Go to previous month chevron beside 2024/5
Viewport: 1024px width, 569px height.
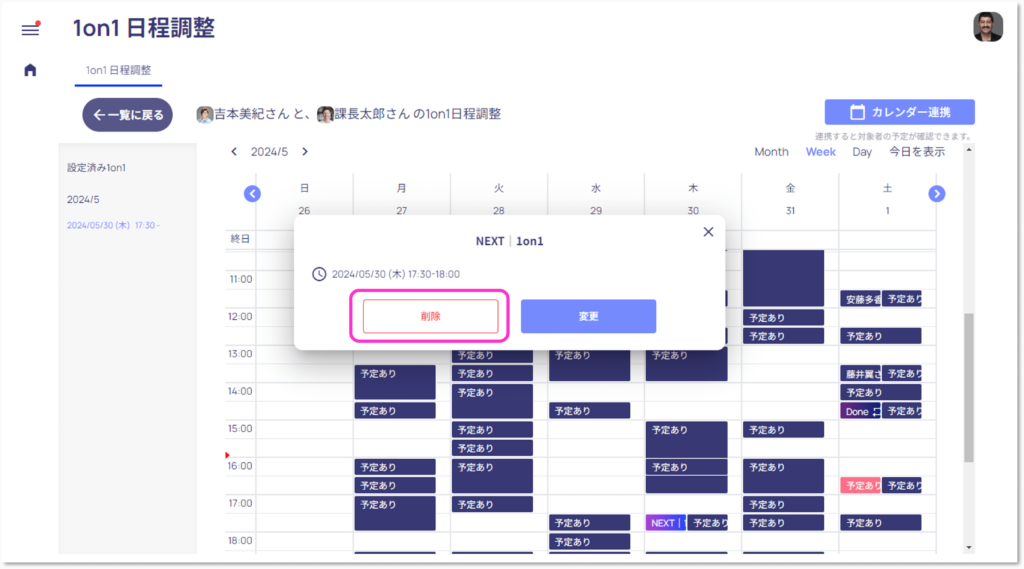[234, 152]
